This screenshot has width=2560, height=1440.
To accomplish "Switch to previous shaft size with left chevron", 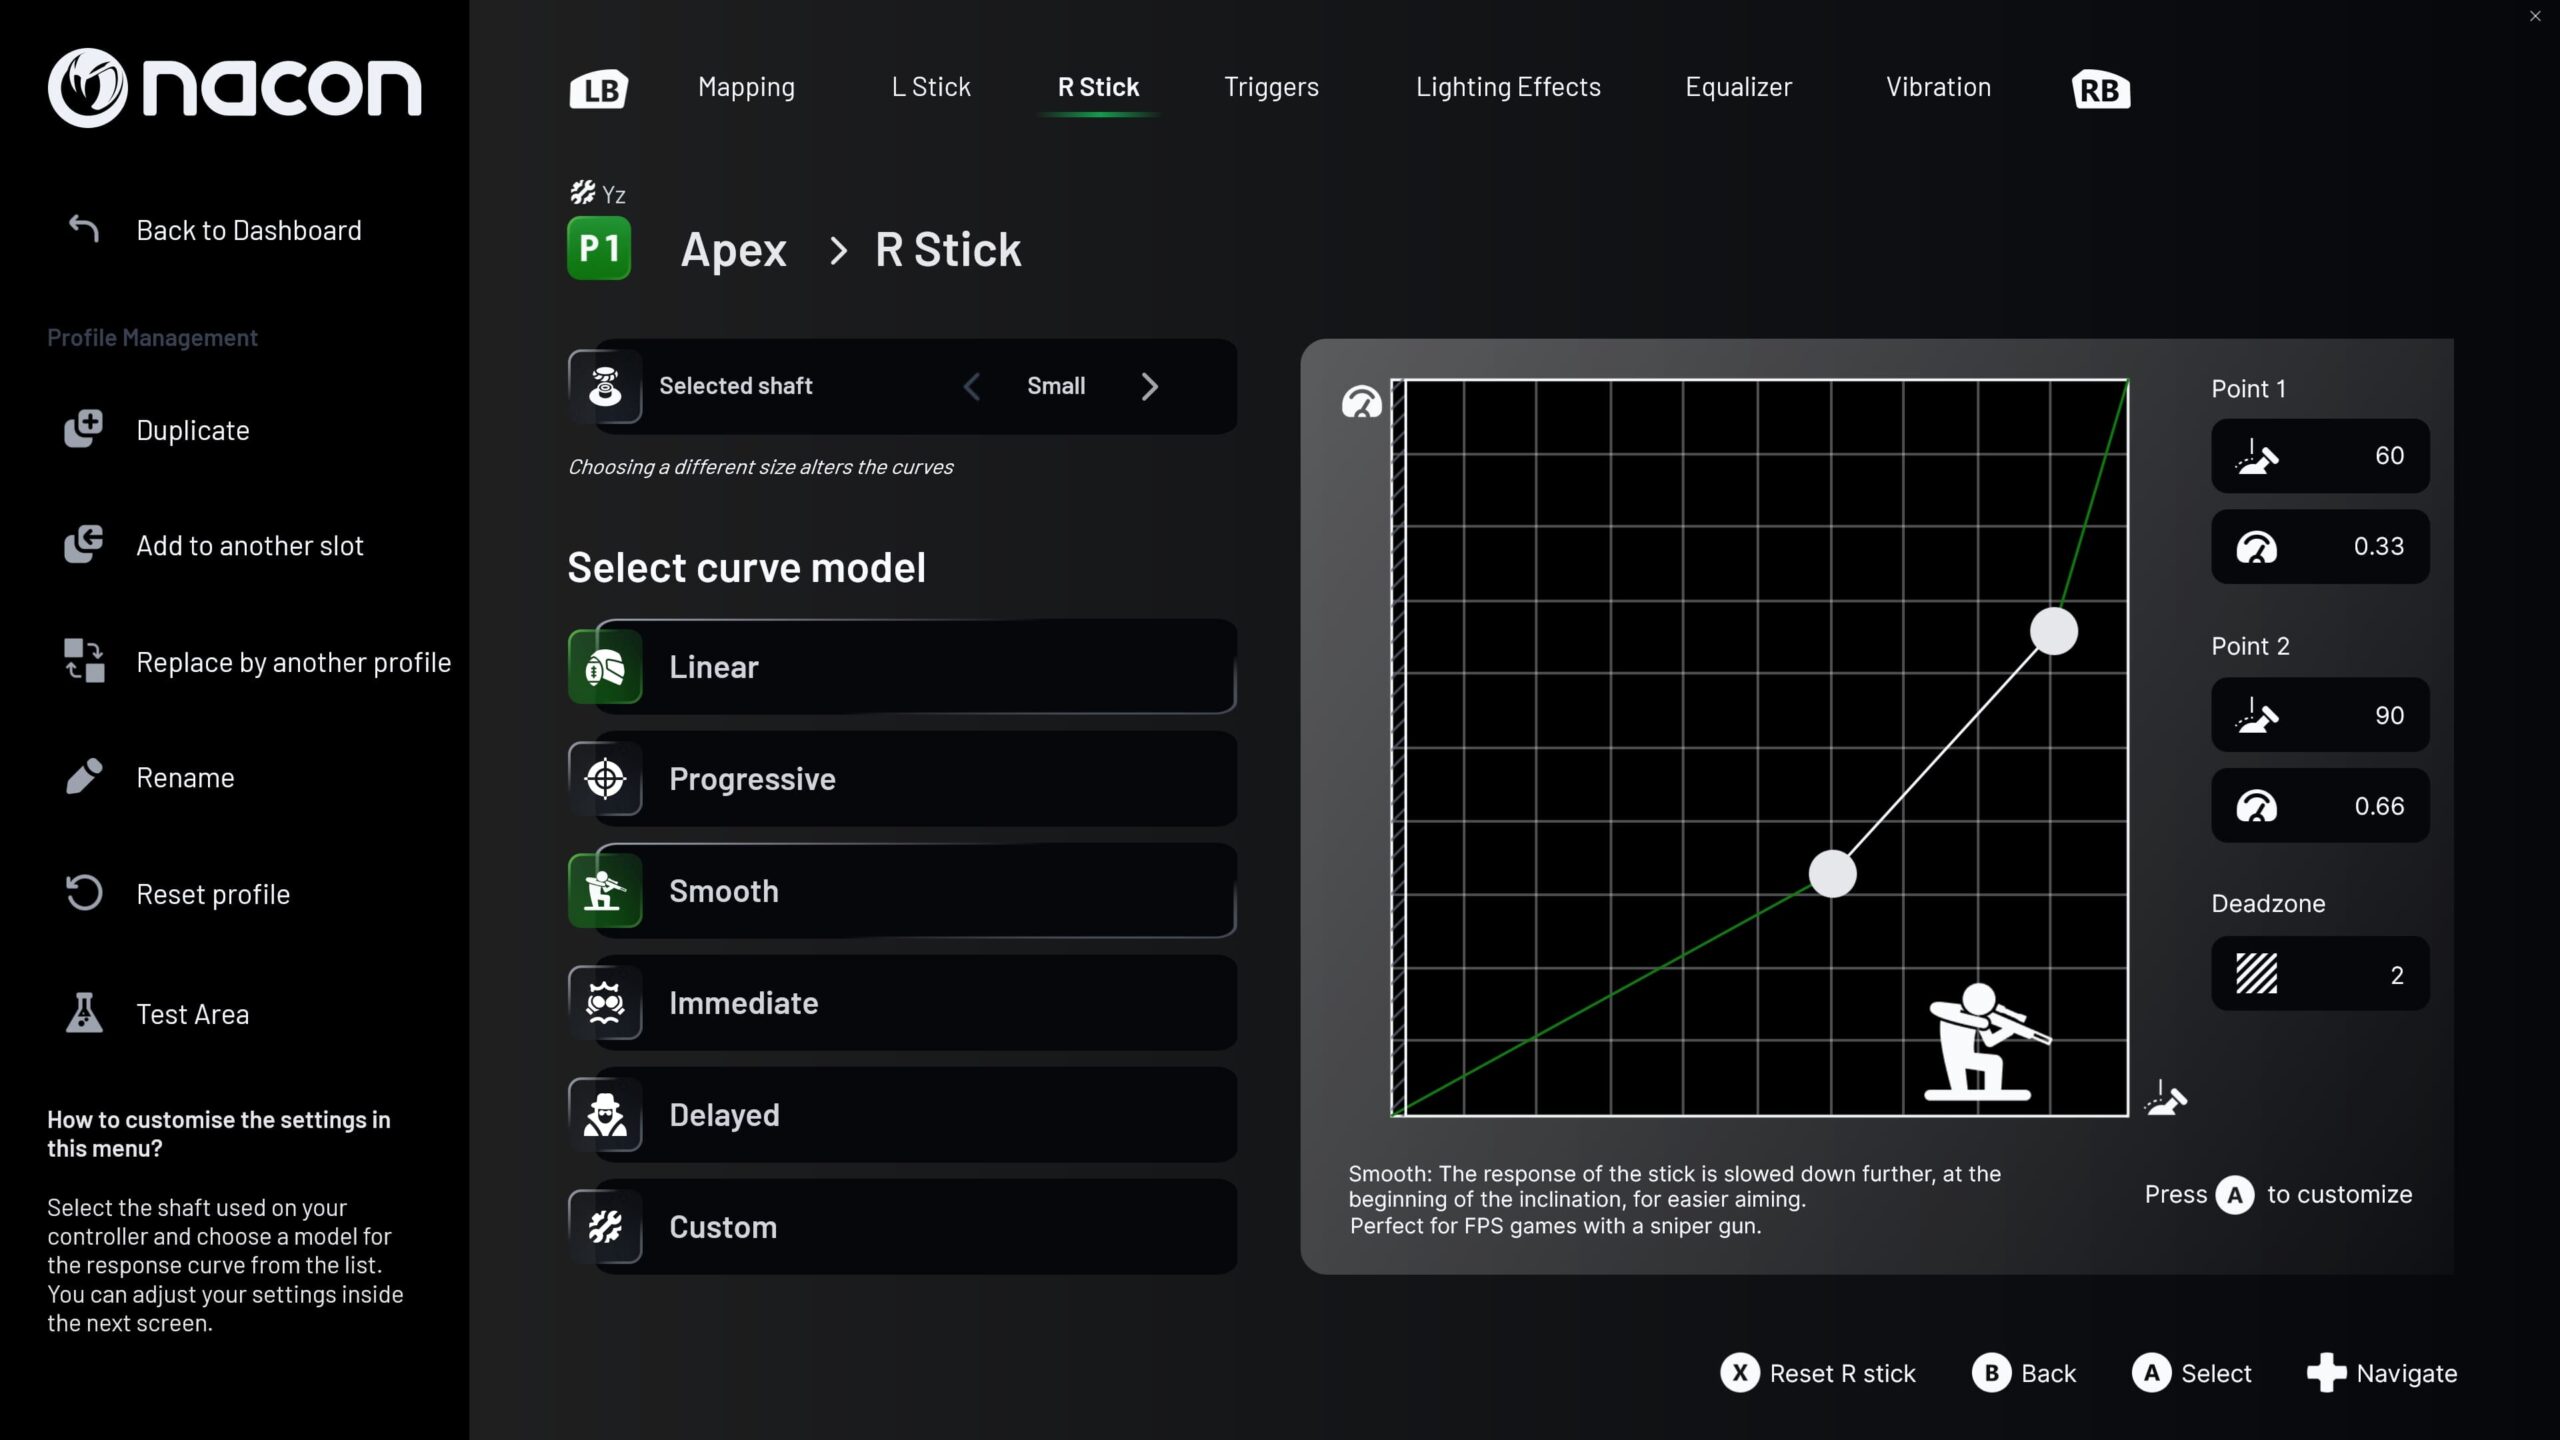I will point(971,386).
